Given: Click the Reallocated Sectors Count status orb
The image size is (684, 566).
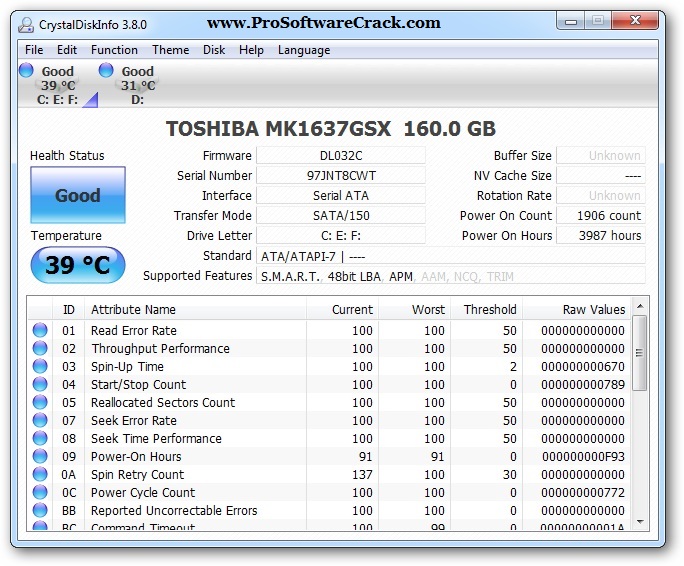Looking at the screenshot, I should (40, 402).
